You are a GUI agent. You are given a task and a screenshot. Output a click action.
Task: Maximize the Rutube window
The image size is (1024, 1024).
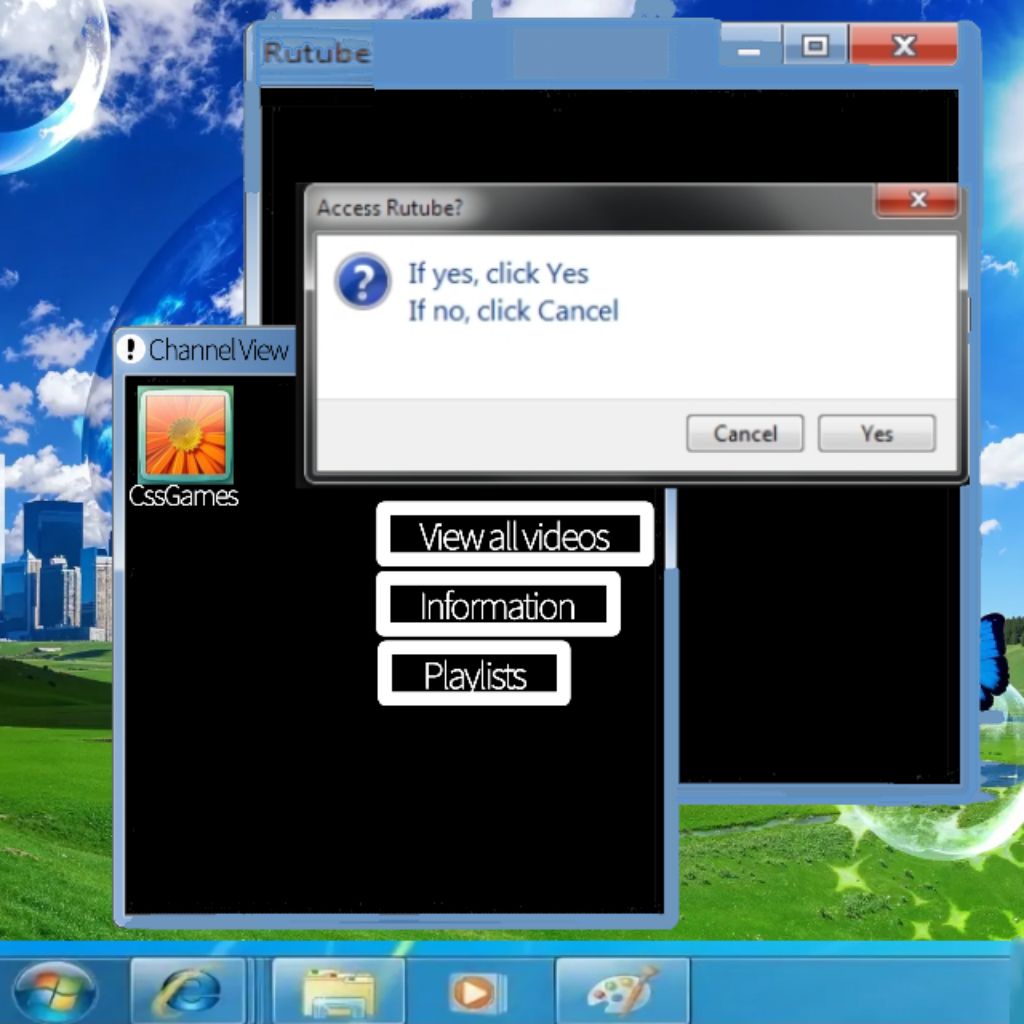click(x=815, y=46)
